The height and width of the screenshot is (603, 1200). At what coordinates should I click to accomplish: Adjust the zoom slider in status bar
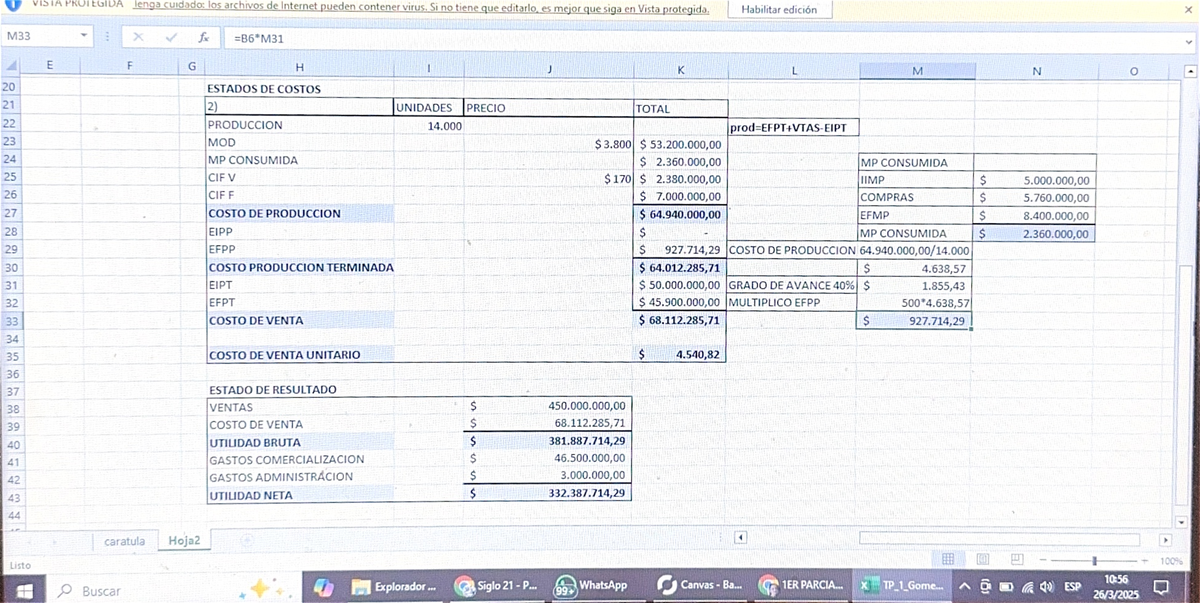[x=1095, y=560]
